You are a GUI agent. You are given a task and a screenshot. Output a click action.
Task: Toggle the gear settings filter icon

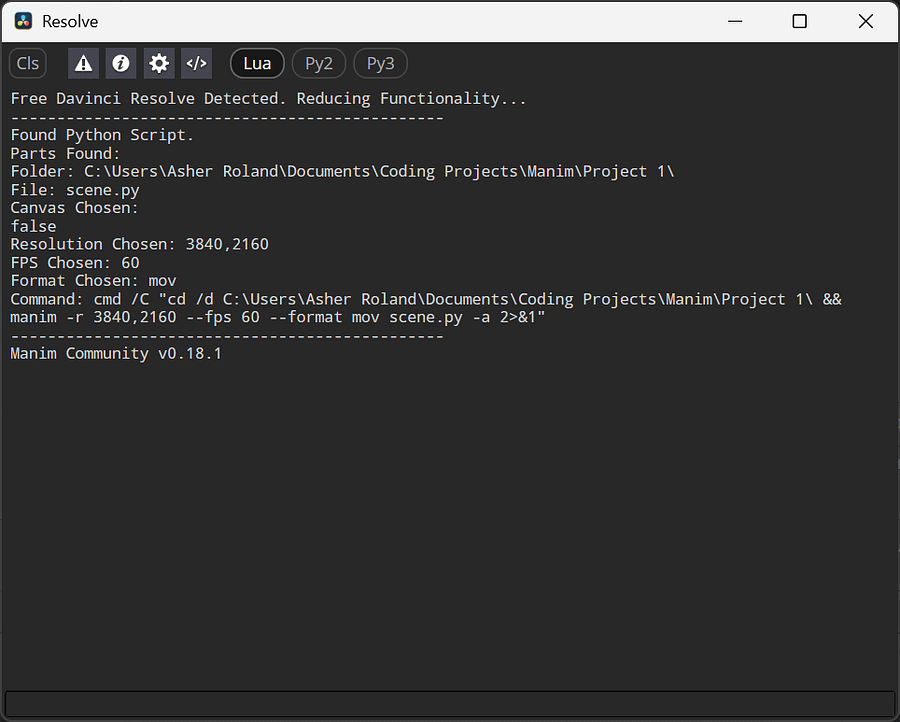coord(159,63)
